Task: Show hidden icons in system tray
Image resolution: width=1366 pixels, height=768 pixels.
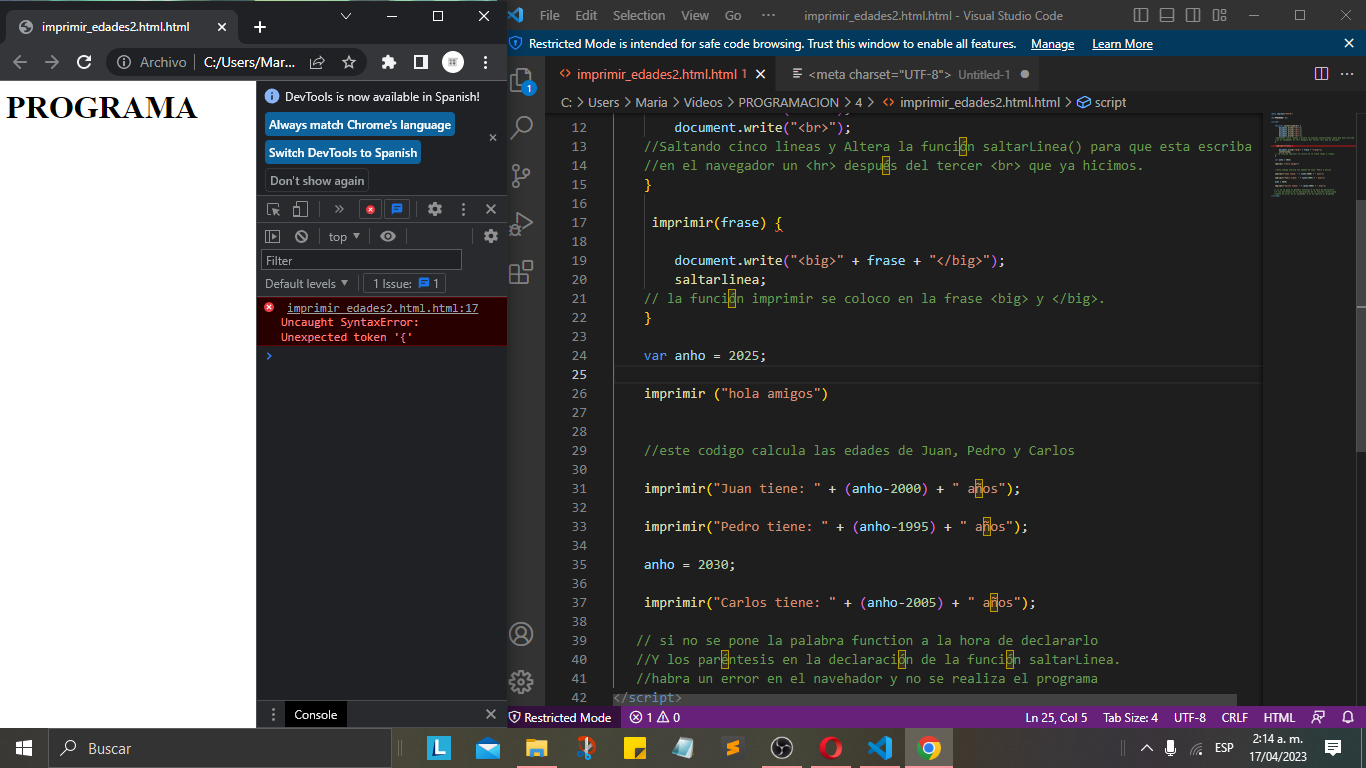Action: [x=1146, y=748]
